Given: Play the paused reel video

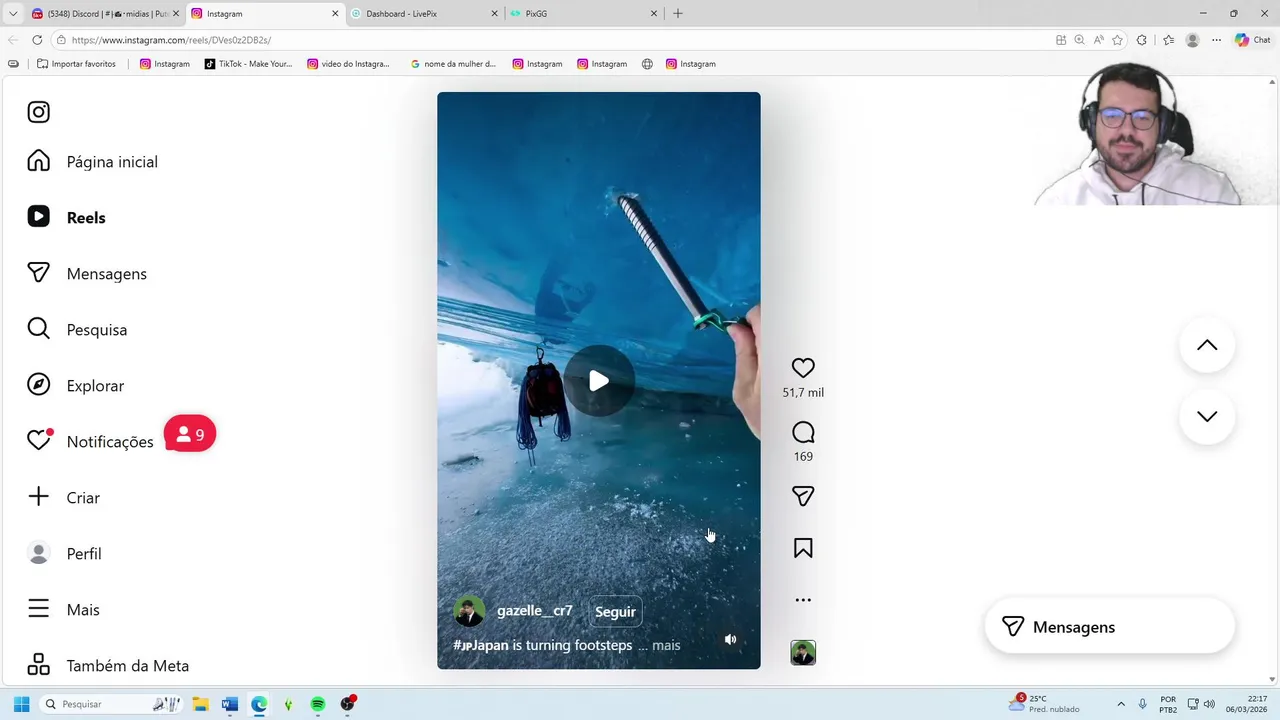Looking at the screenshot, I should [598, 381].
